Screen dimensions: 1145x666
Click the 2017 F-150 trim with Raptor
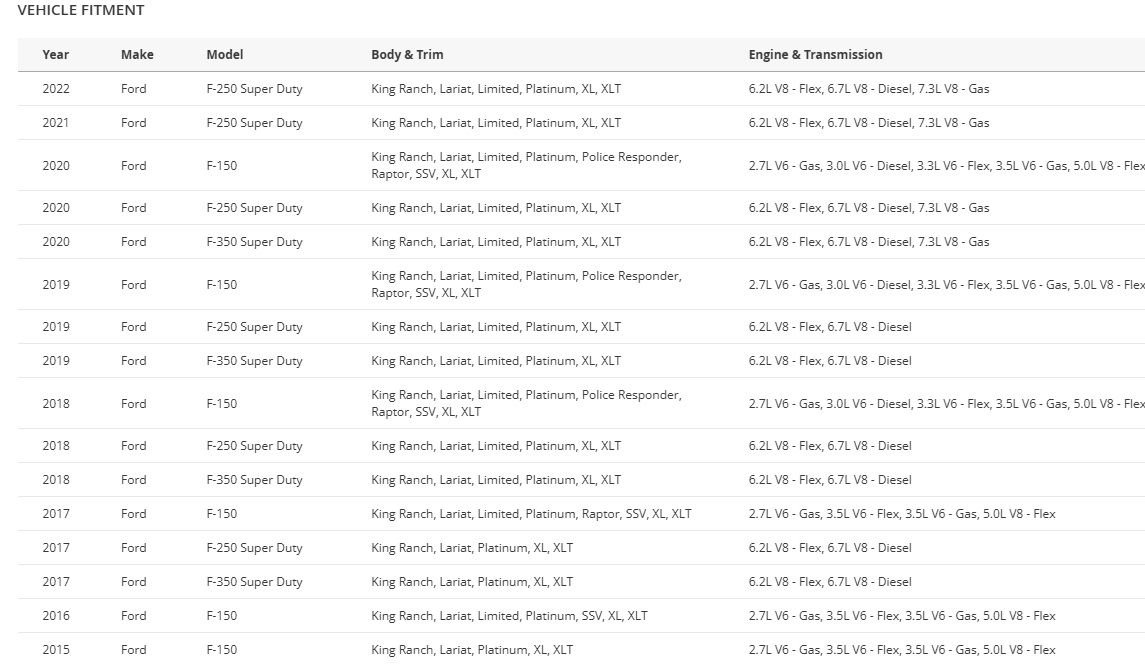point(532,514)
